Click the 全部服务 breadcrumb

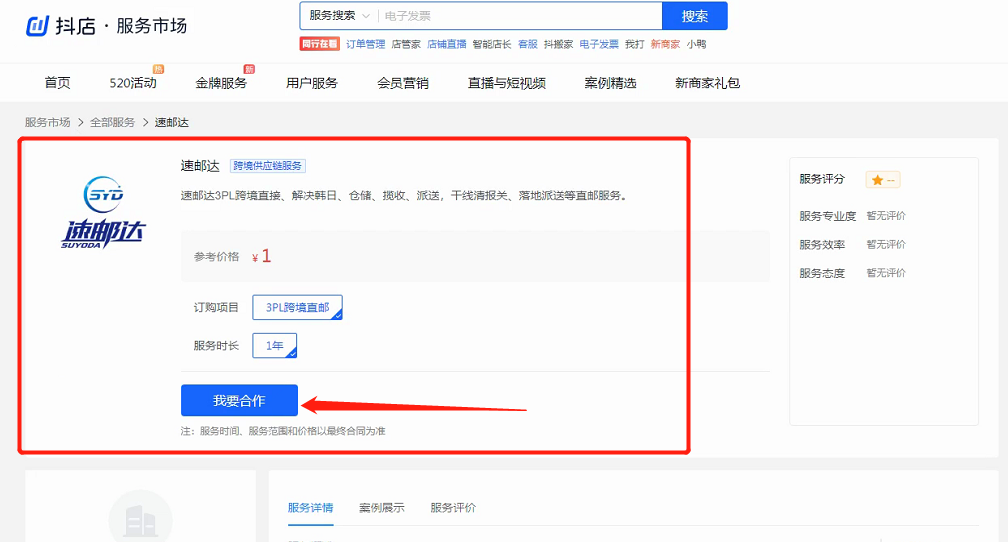point(112,122)
